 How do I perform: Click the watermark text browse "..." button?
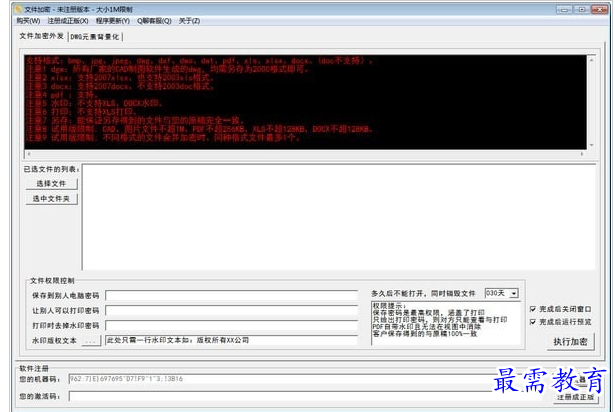91,341
